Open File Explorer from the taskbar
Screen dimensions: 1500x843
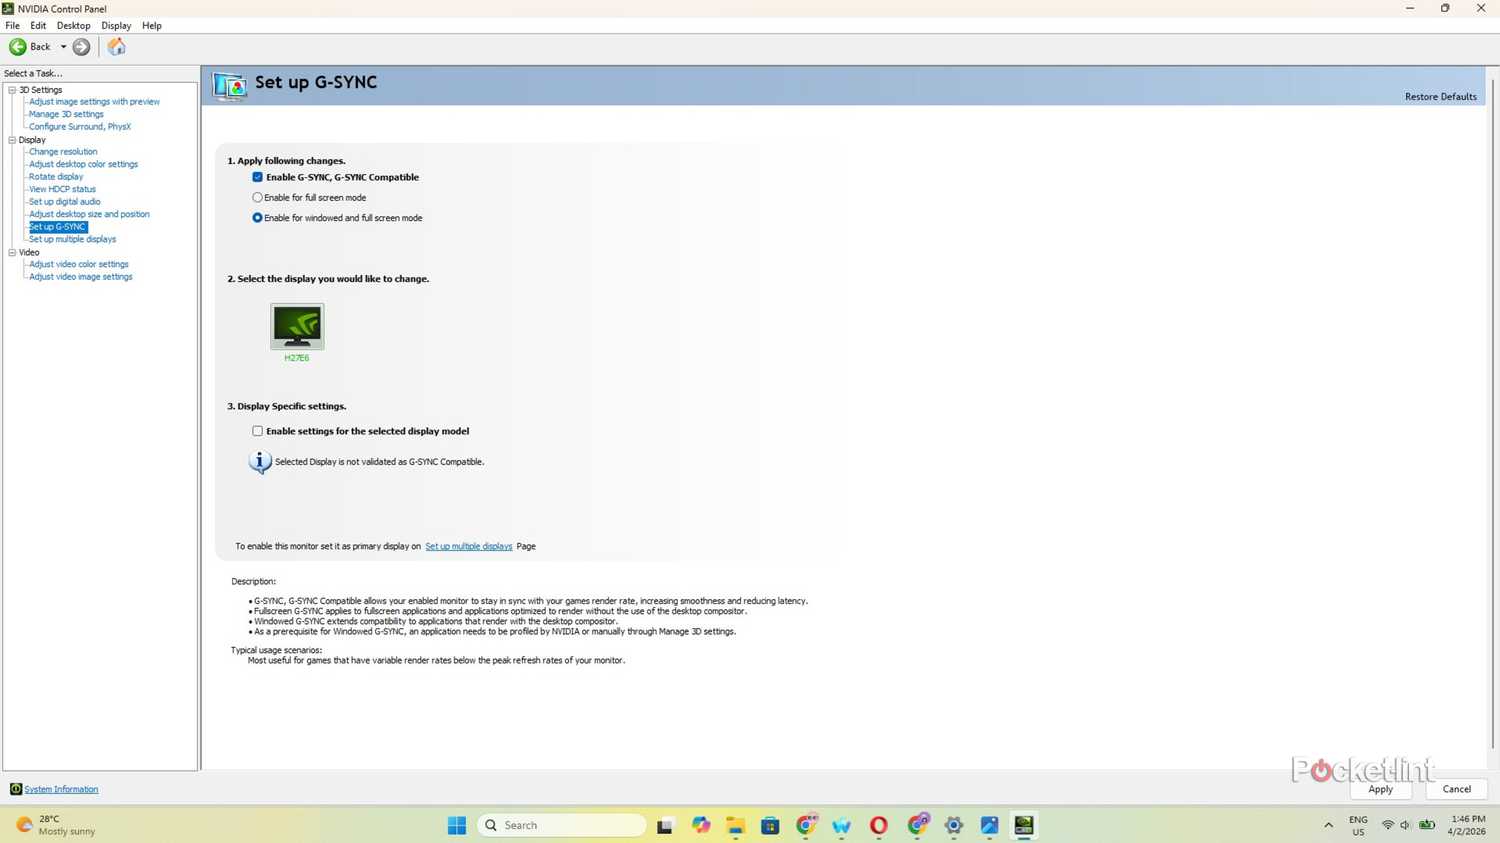point(736,825)
